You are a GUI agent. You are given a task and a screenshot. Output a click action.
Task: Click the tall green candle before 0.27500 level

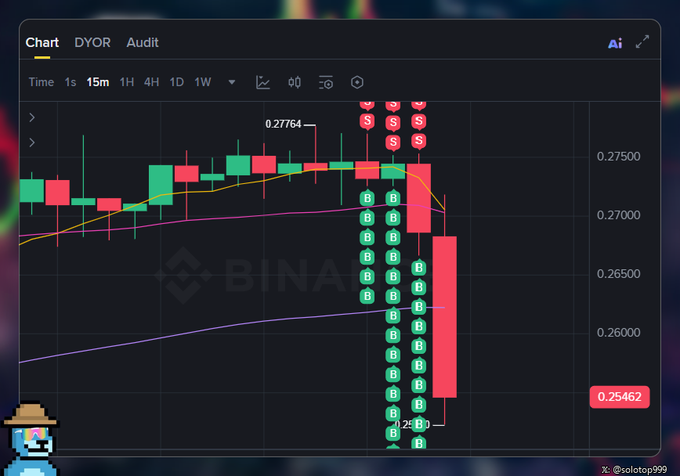pyautogui.click(x=161, y=185)
